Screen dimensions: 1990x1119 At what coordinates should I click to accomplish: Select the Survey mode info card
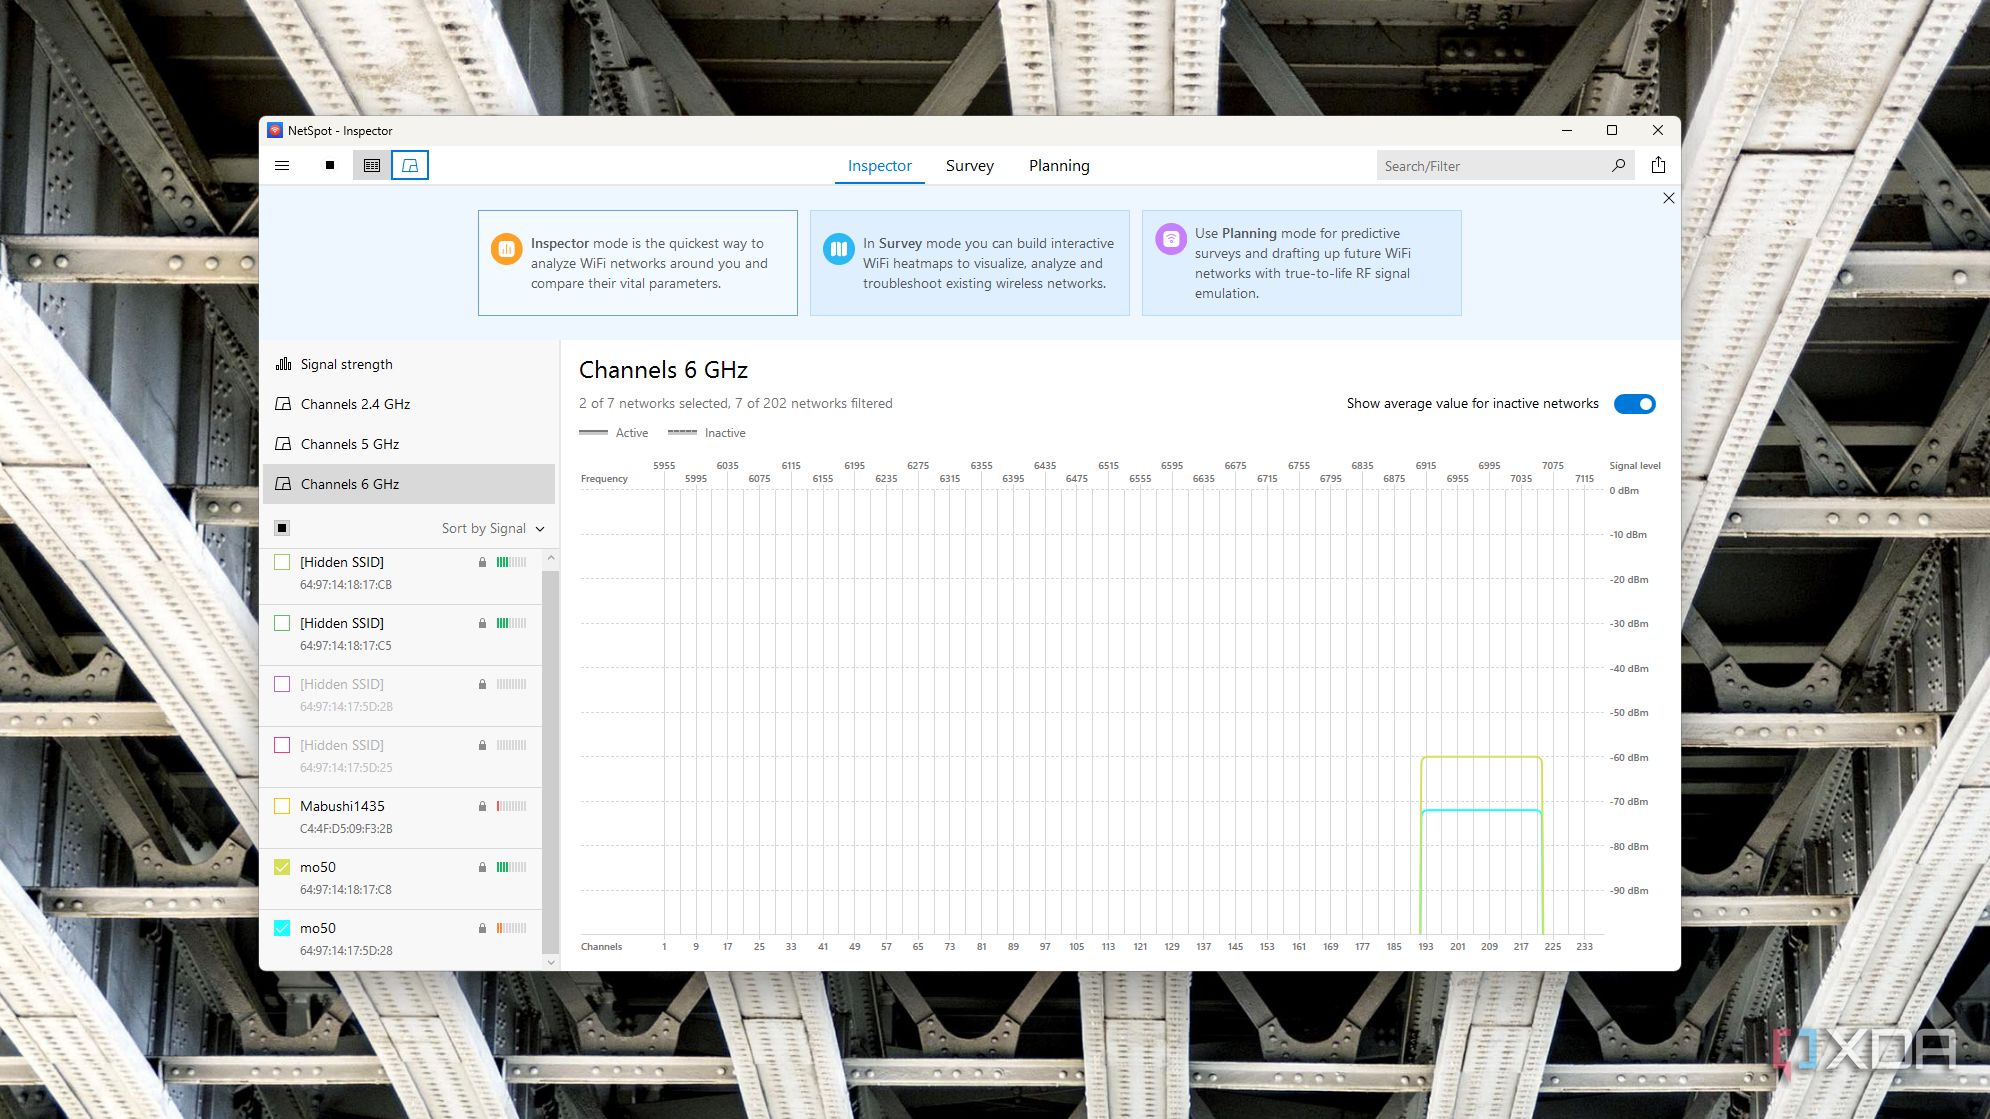coord(970,263)
